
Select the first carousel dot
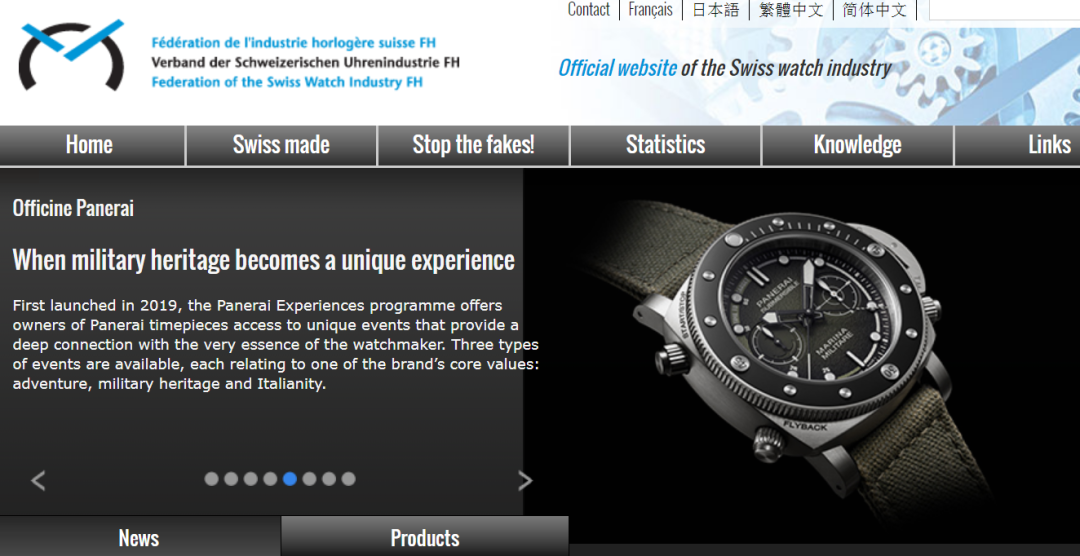(x=211, y=479)
